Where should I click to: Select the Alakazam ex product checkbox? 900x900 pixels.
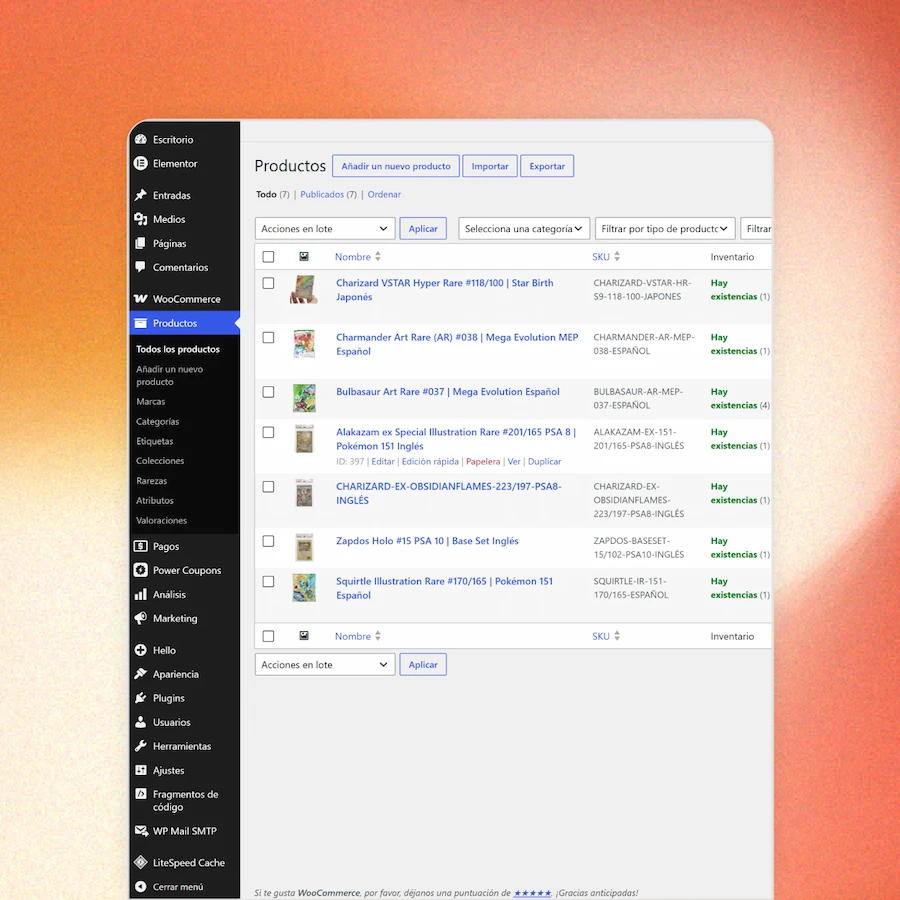[268, 432]
